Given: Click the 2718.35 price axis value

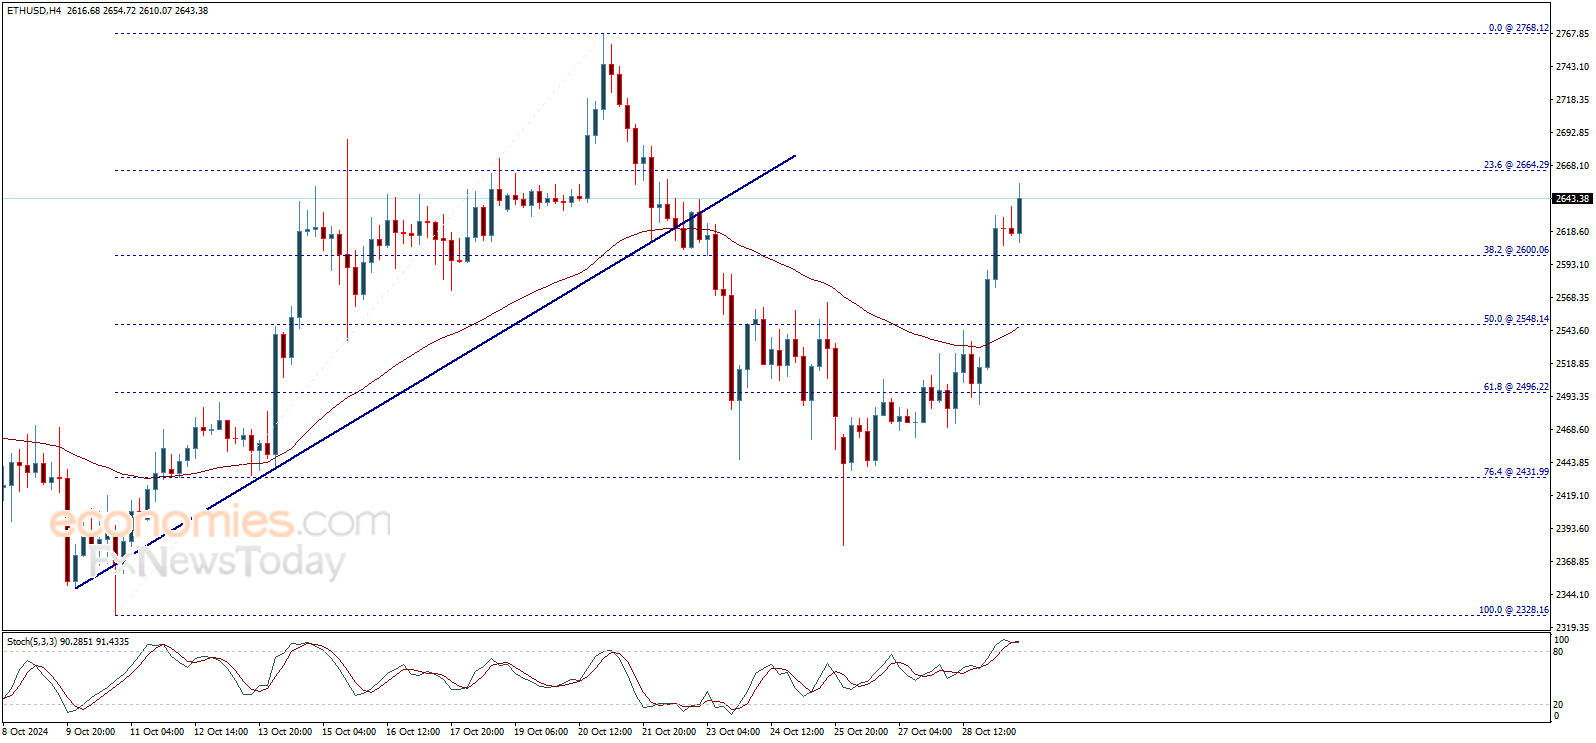Looking at the screenshot, I should click(x=1572, y=100).
